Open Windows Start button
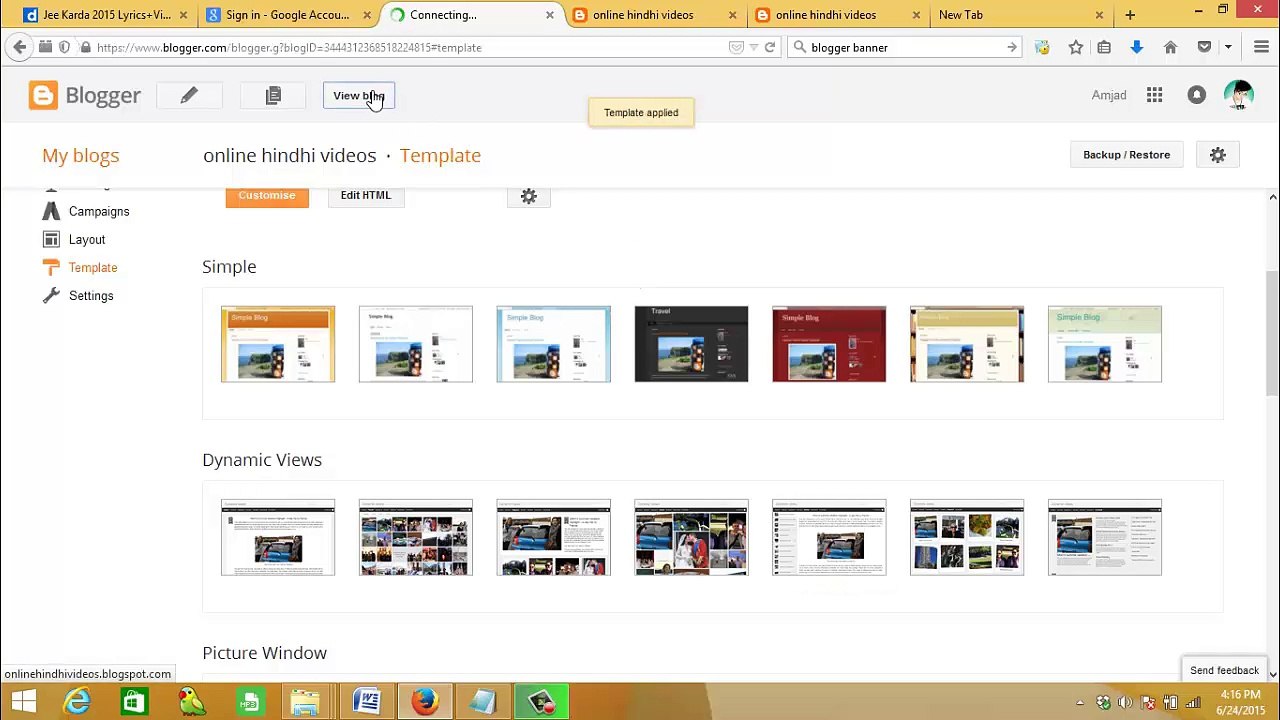The image size is (1280, 720). coord(23,701)
